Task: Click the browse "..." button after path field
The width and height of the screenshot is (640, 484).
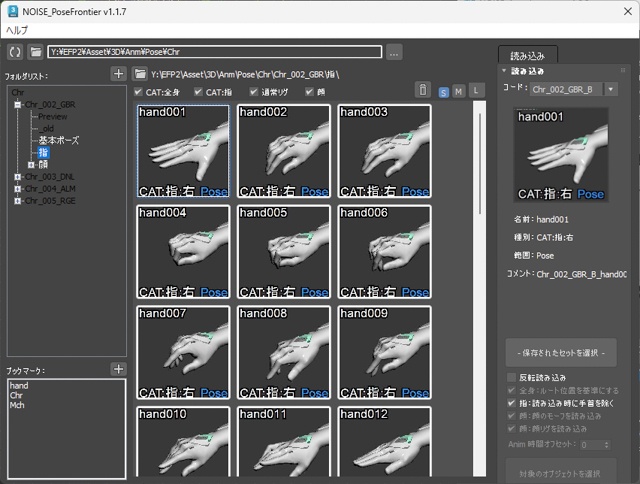Action: [394, 52]
